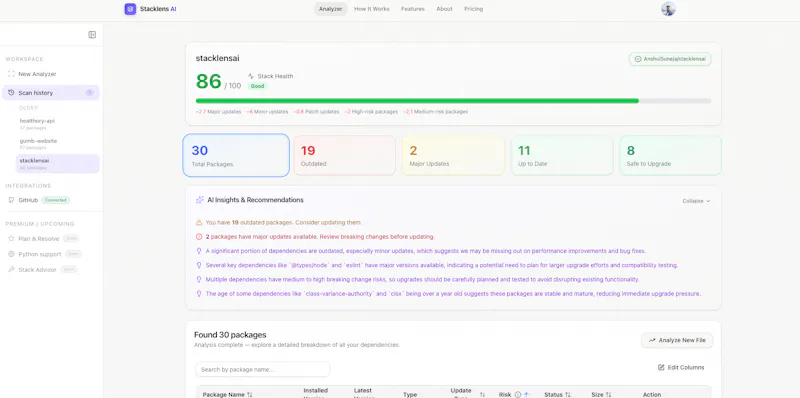This screenshot has width=800, height=398.
Task: Select Scan history in sidebar
Action: [51, 93]
